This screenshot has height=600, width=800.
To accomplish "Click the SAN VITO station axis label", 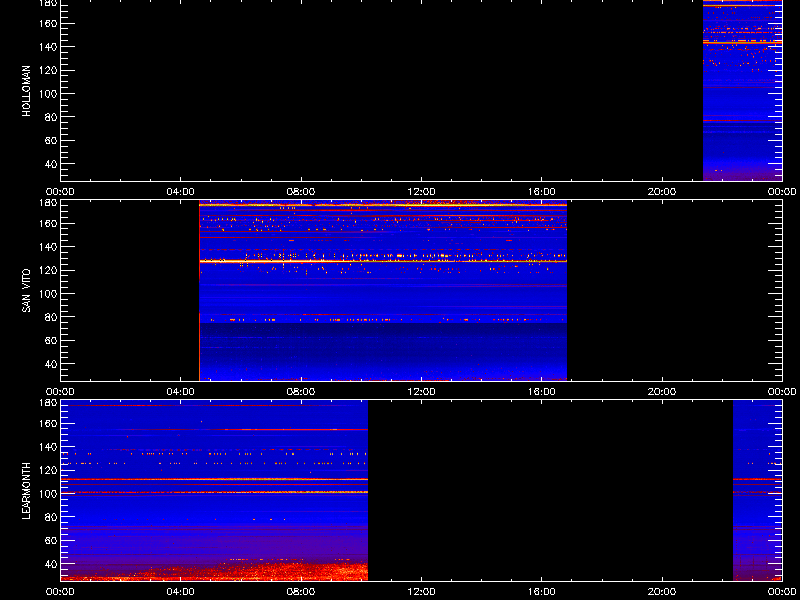I will click(x=27, y=291).
